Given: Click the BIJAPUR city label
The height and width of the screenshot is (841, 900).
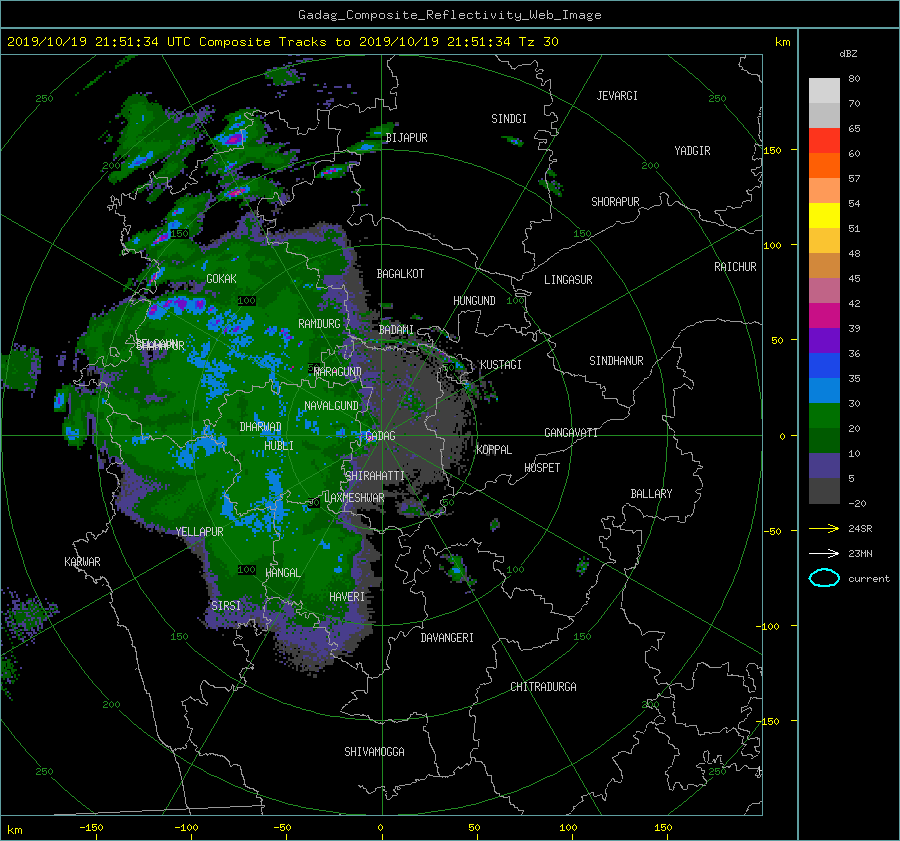Looking at the screenshot, I should [406, 138].
